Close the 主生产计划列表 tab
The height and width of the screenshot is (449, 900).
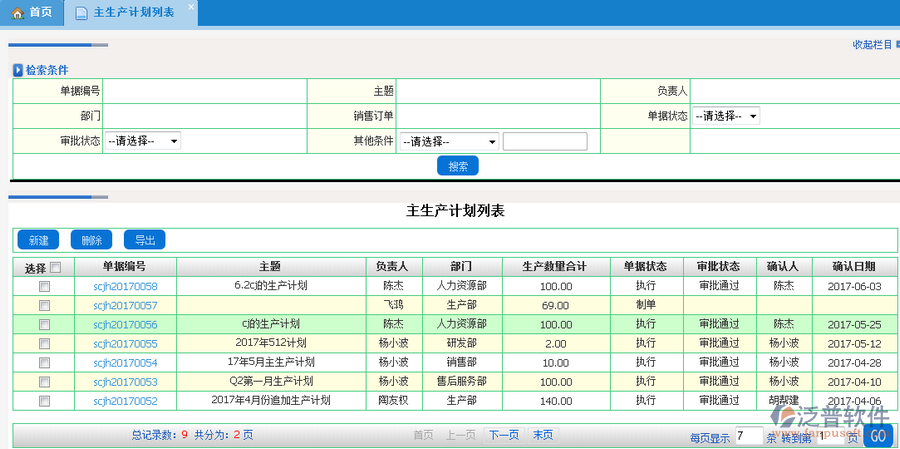pyautogui.click(x=191, y=7)
